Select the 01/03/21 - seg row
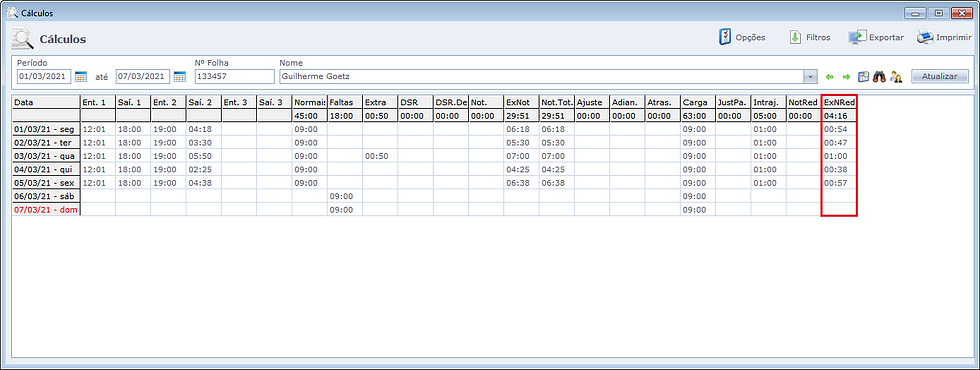The width and height of the screenshot is (980, 370). click(46, 129)
